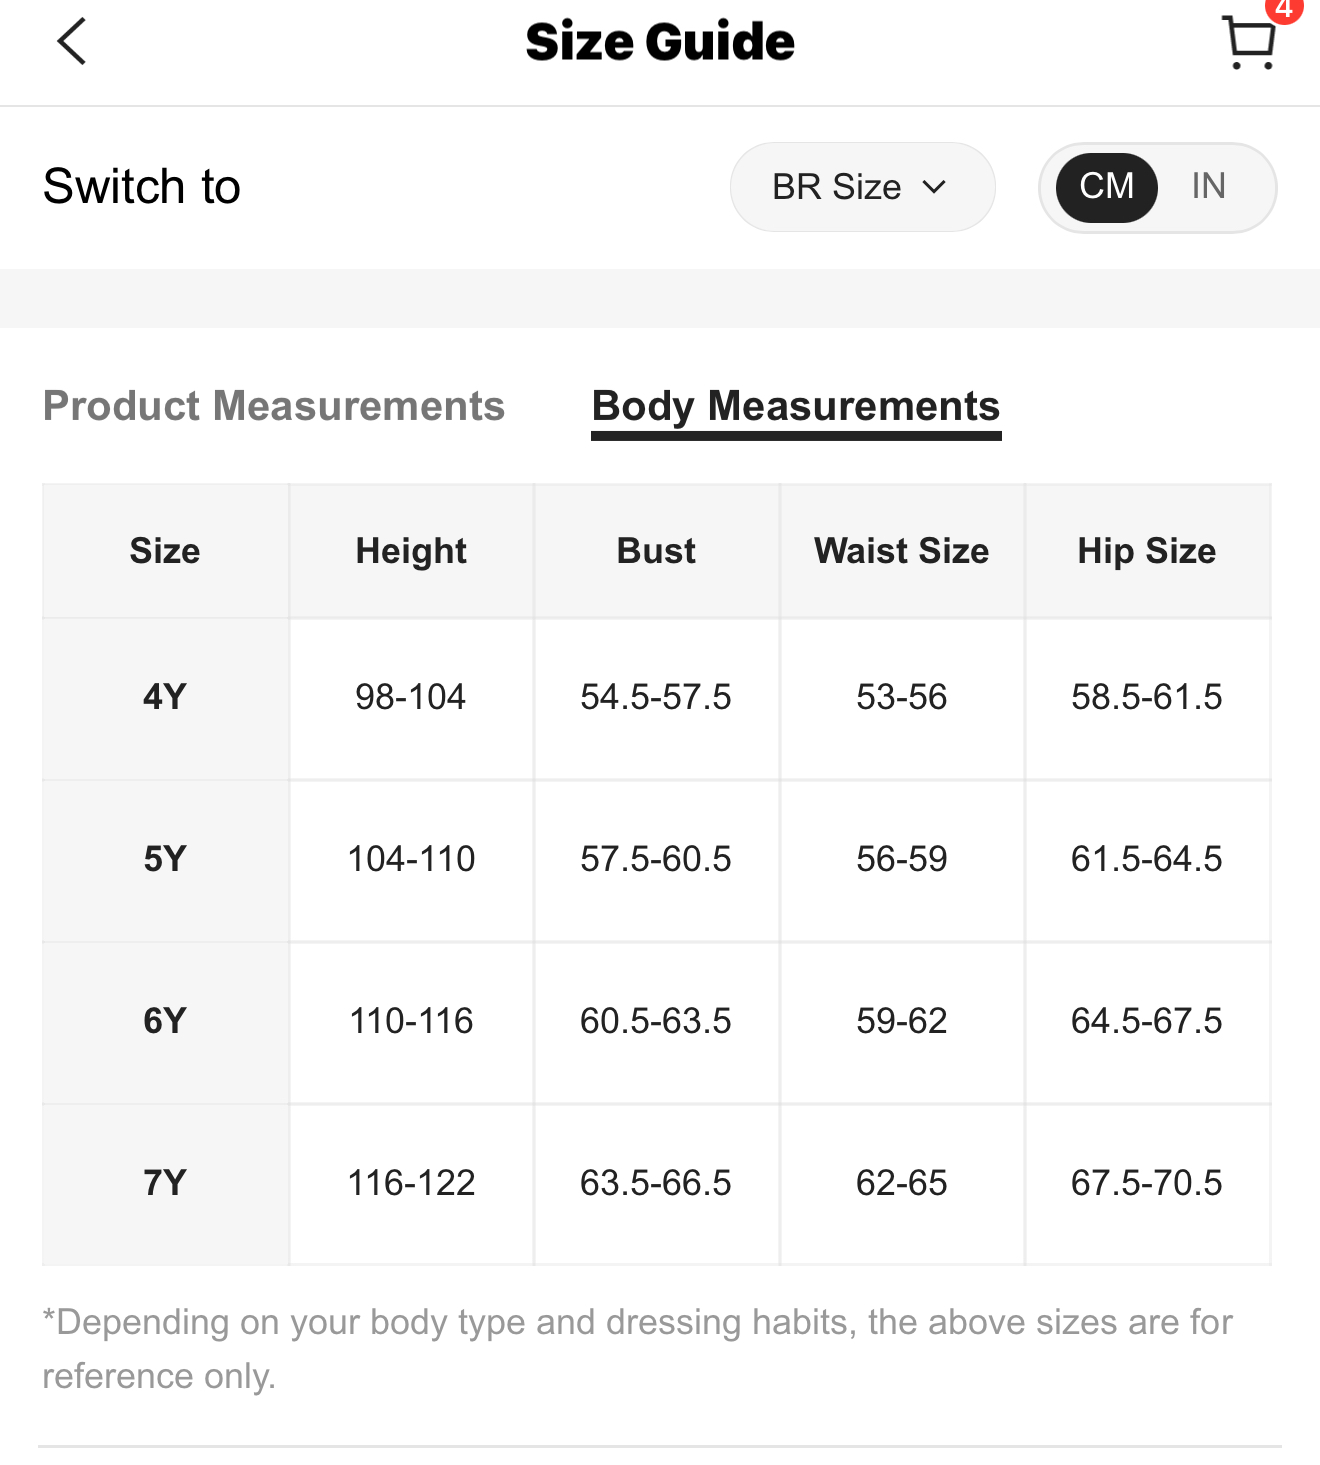
Task: Tap the Height column header
Action: click(x=411, y=551)
